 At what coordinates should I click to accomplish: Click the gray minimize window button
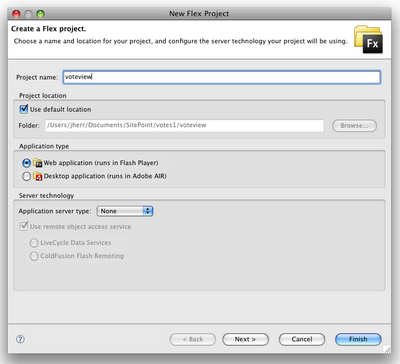pos(28,14)
